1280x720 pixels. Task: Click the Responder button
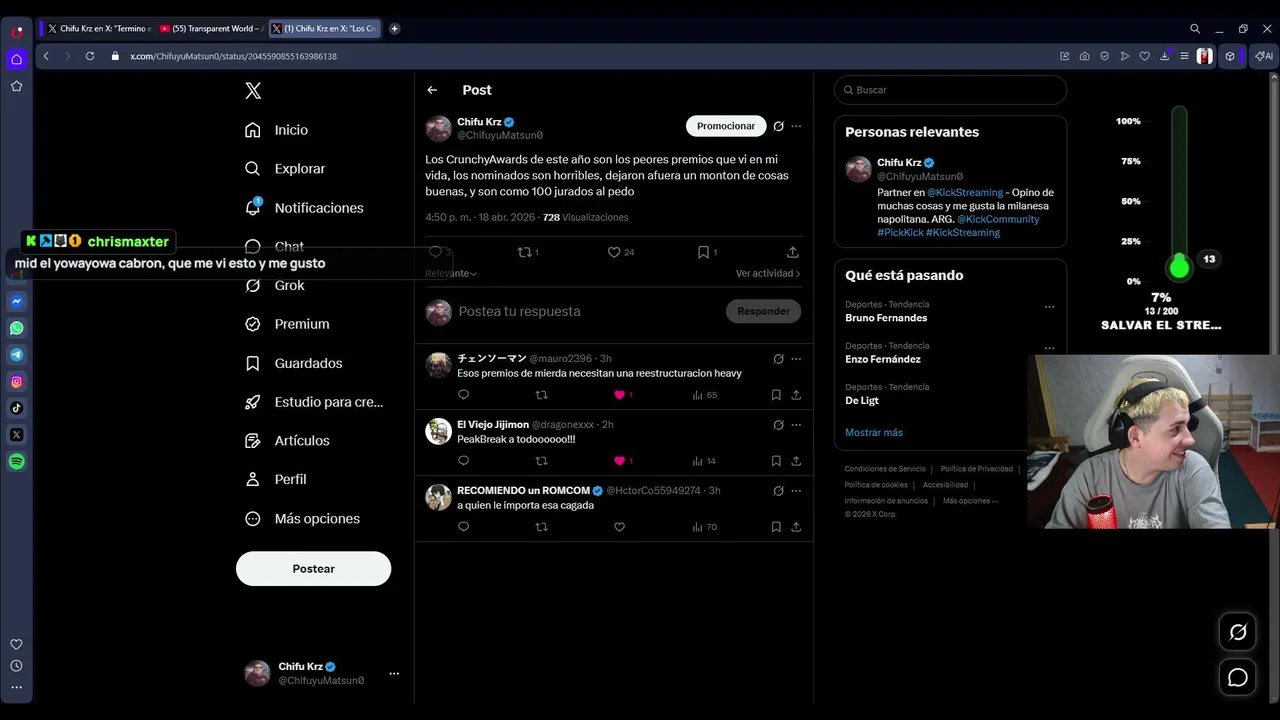click(x=763, y=311)
